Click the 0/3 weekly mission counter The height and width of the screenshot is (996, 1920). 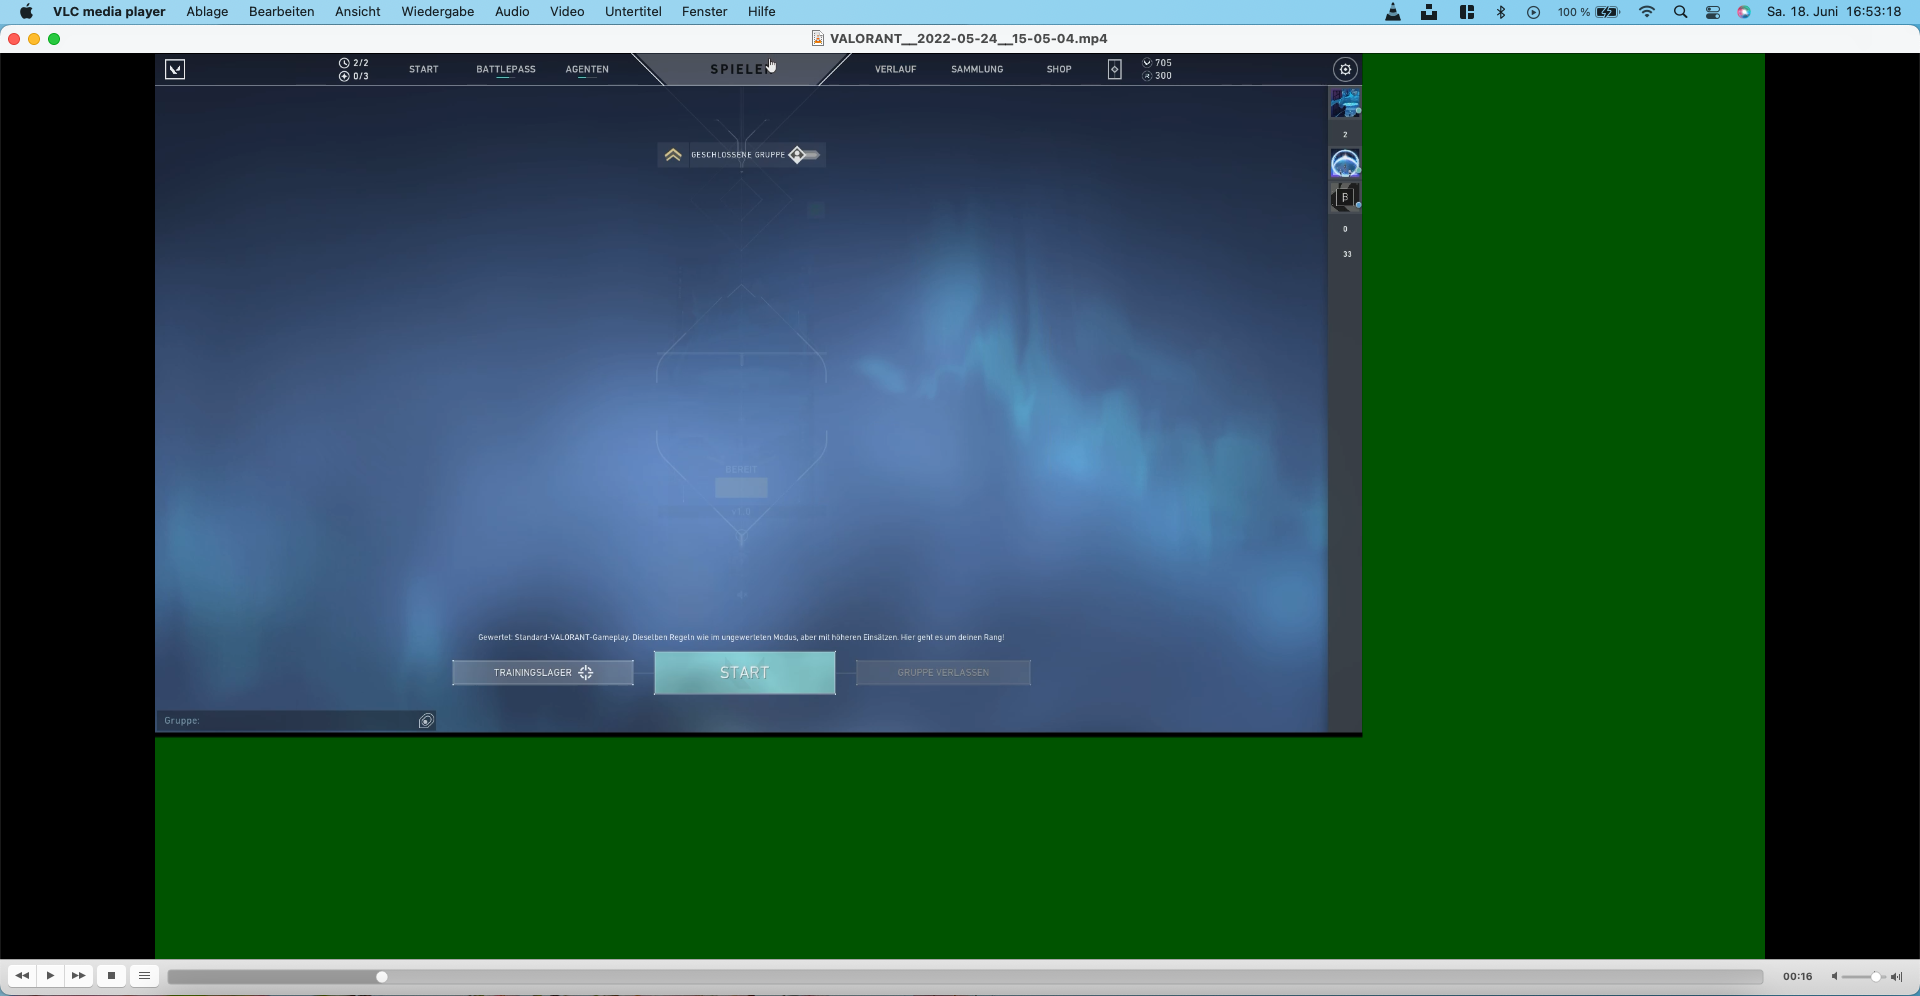tap(354, 76)
